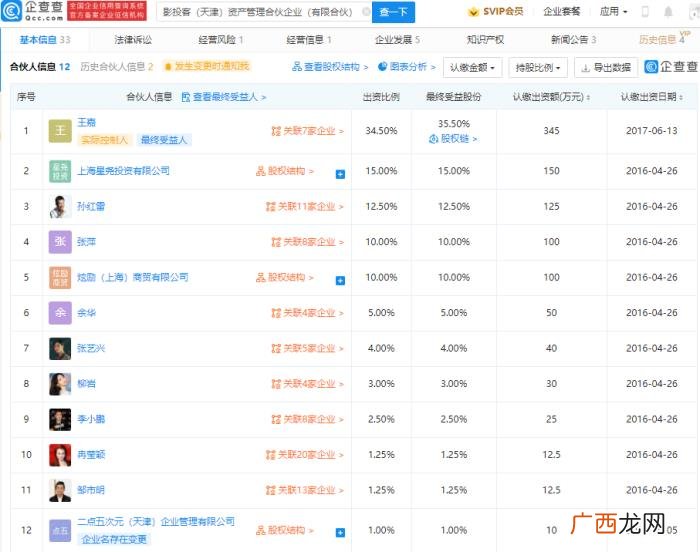
Task: Open 关联20家企业 link in row 10
Action: point(304,455)
